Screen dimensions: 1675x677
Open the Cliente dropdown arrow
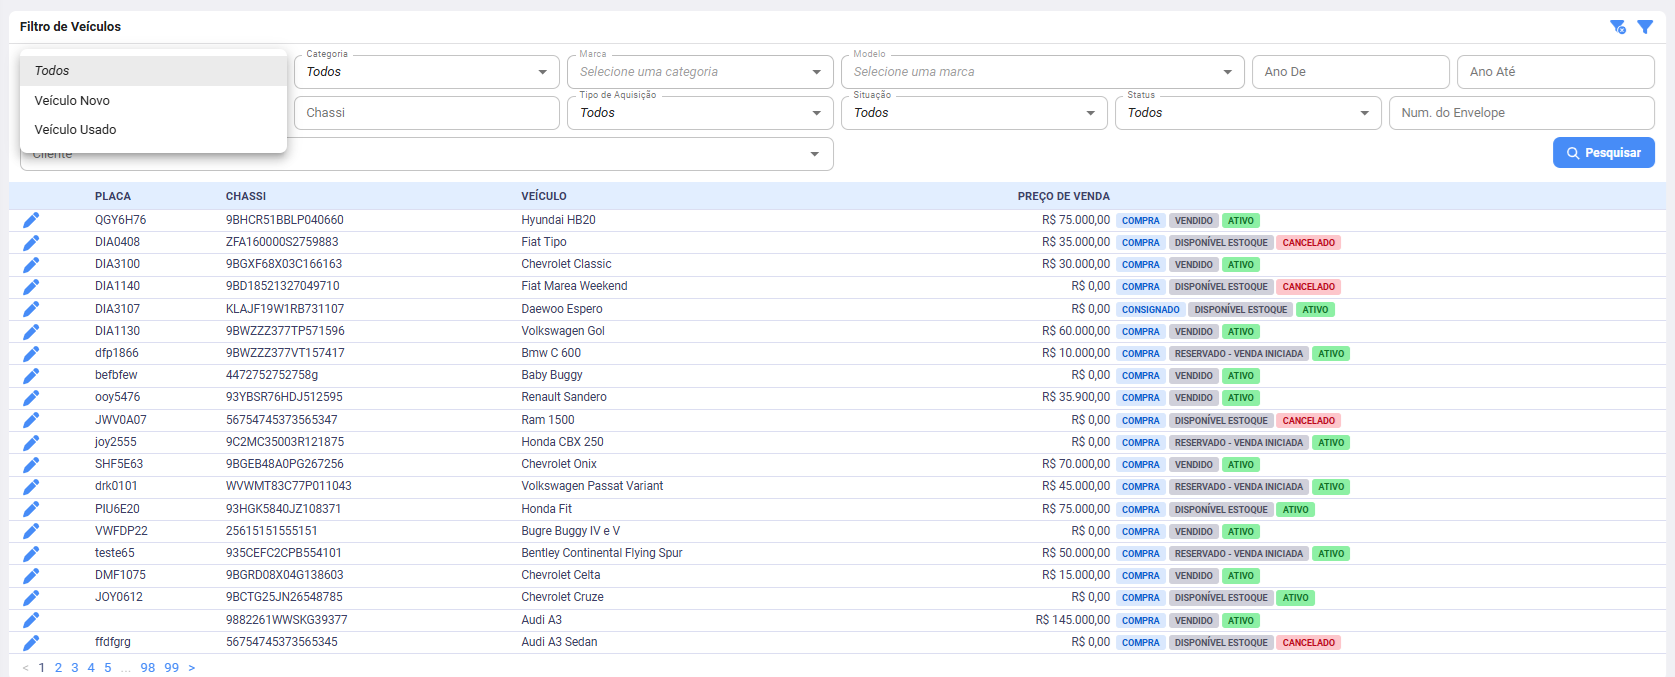(815, 154)
